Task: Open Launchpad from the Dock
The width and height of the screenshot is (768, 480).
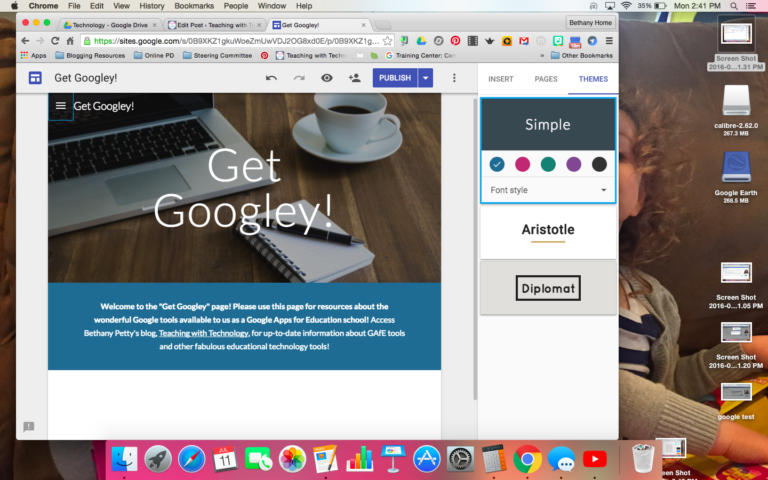Action: [158, 459]
